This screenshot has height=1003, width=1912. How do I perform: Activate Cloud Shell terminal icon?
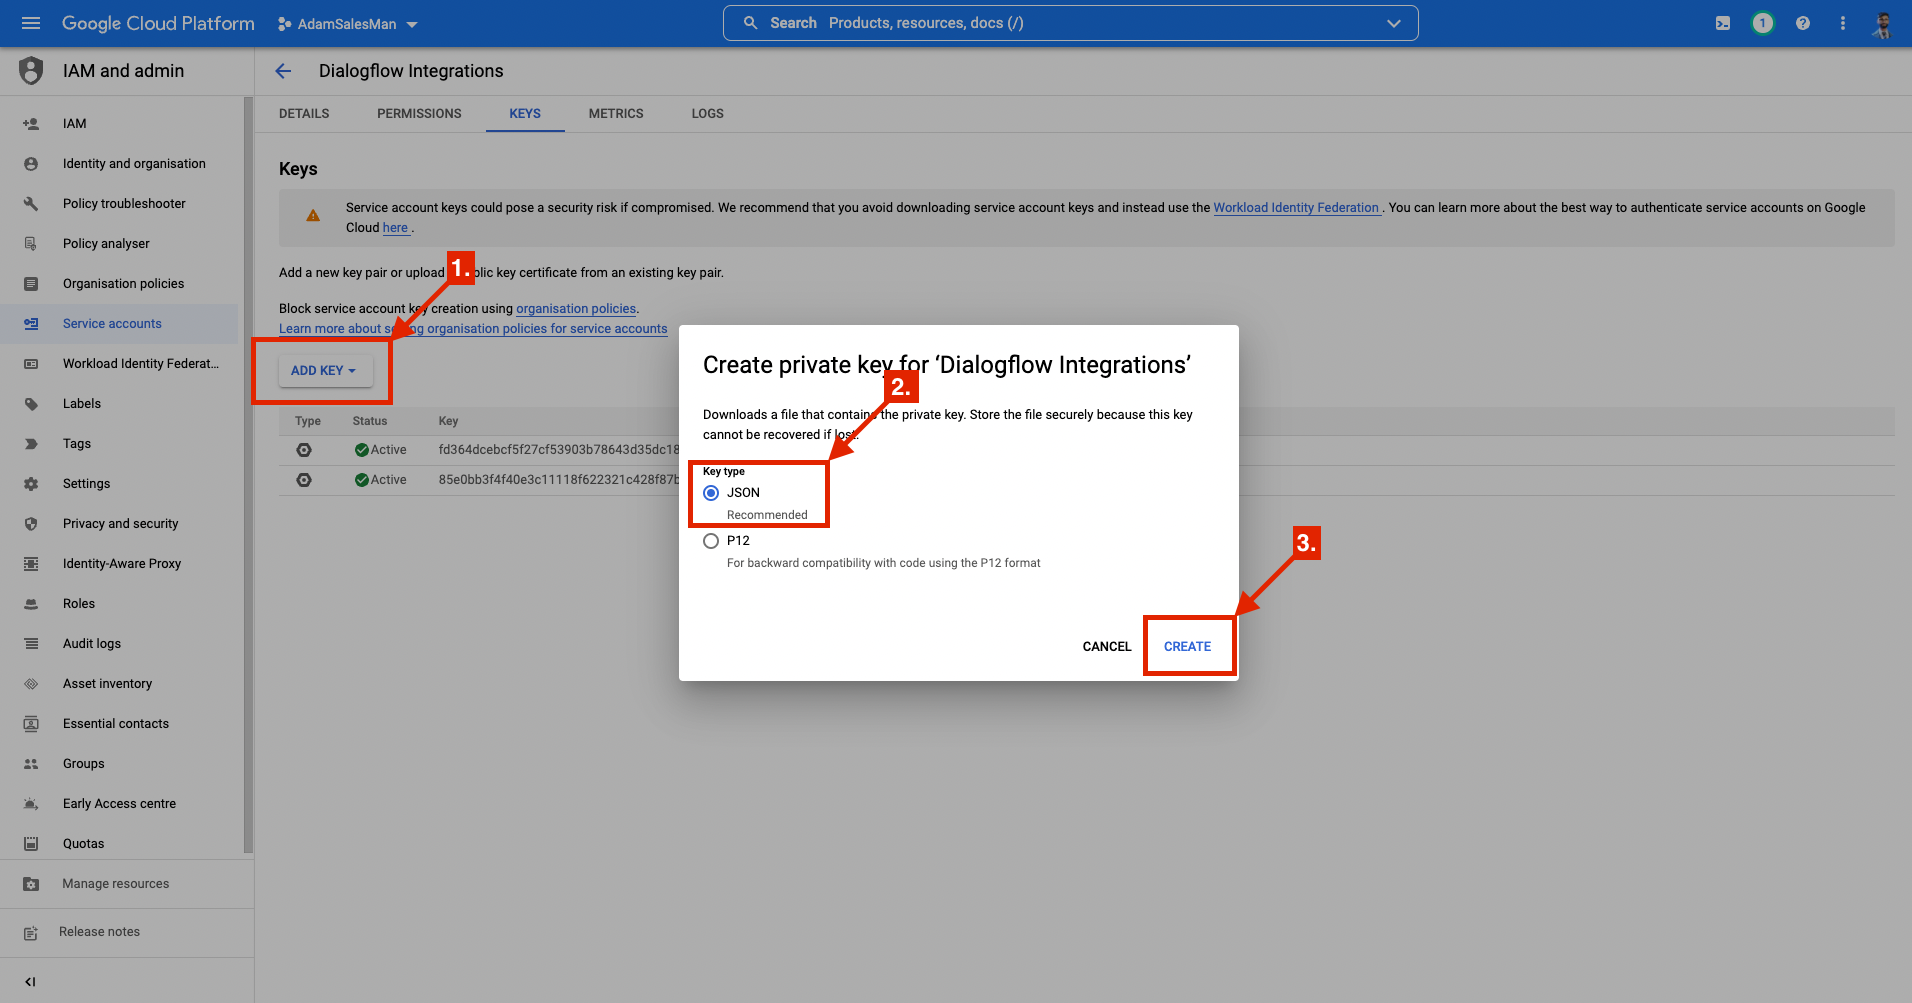1723,23
